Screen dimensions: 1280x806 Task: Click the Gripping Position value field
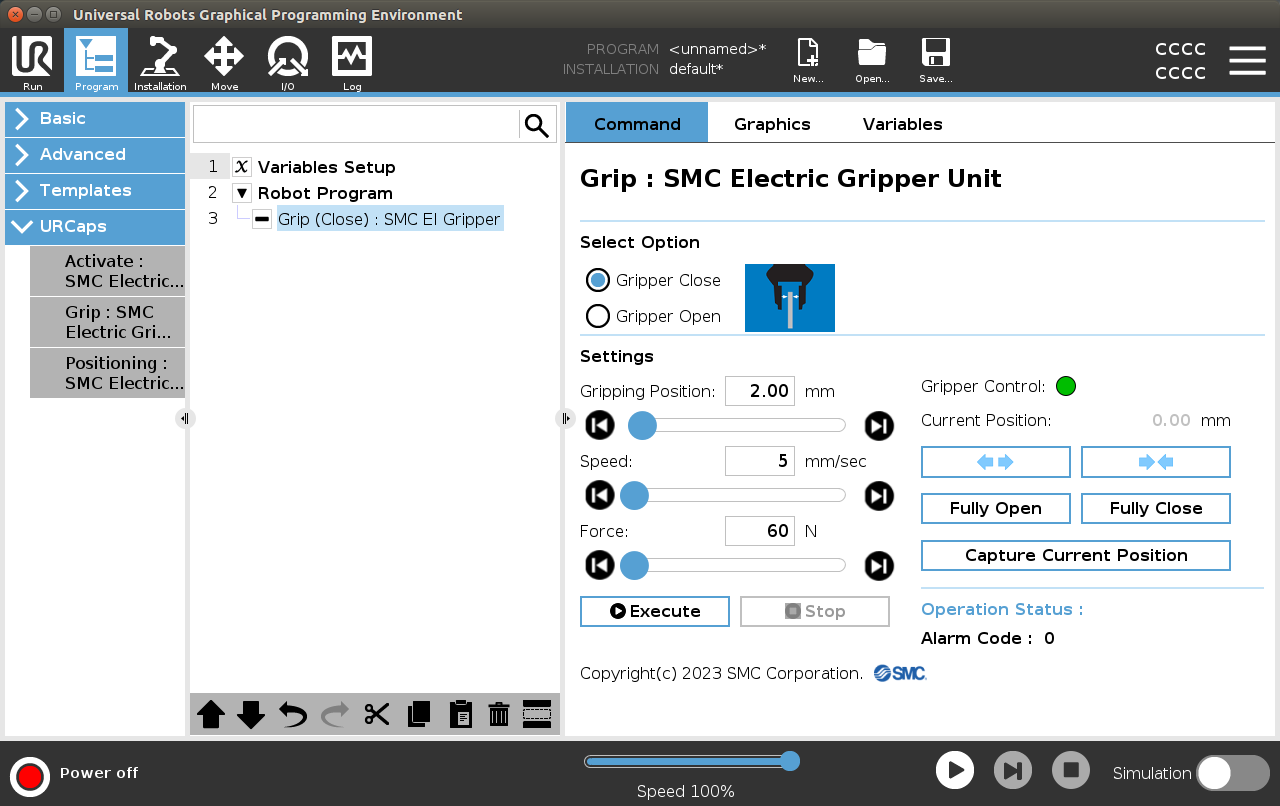(760, 391)
